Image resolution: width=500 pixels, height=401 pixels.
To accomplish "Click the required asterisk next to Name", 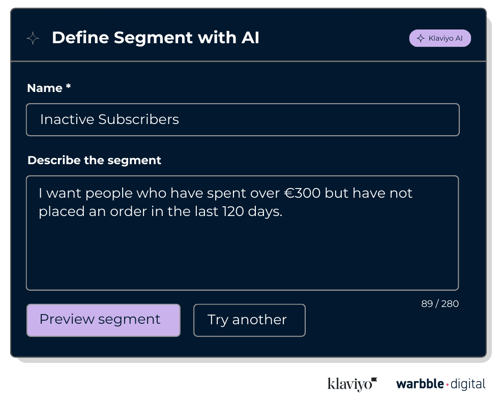I will [68, 86].
